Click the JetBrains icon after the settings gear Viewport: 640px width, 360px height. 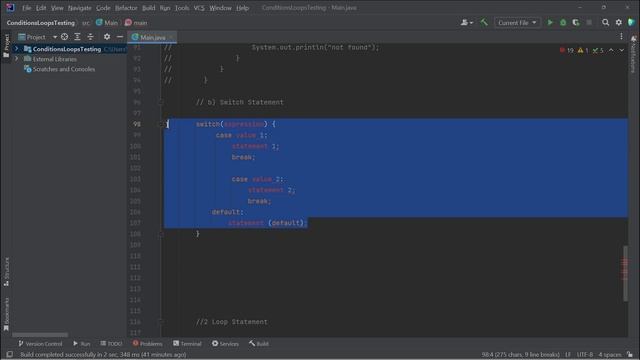click(631, 22)
